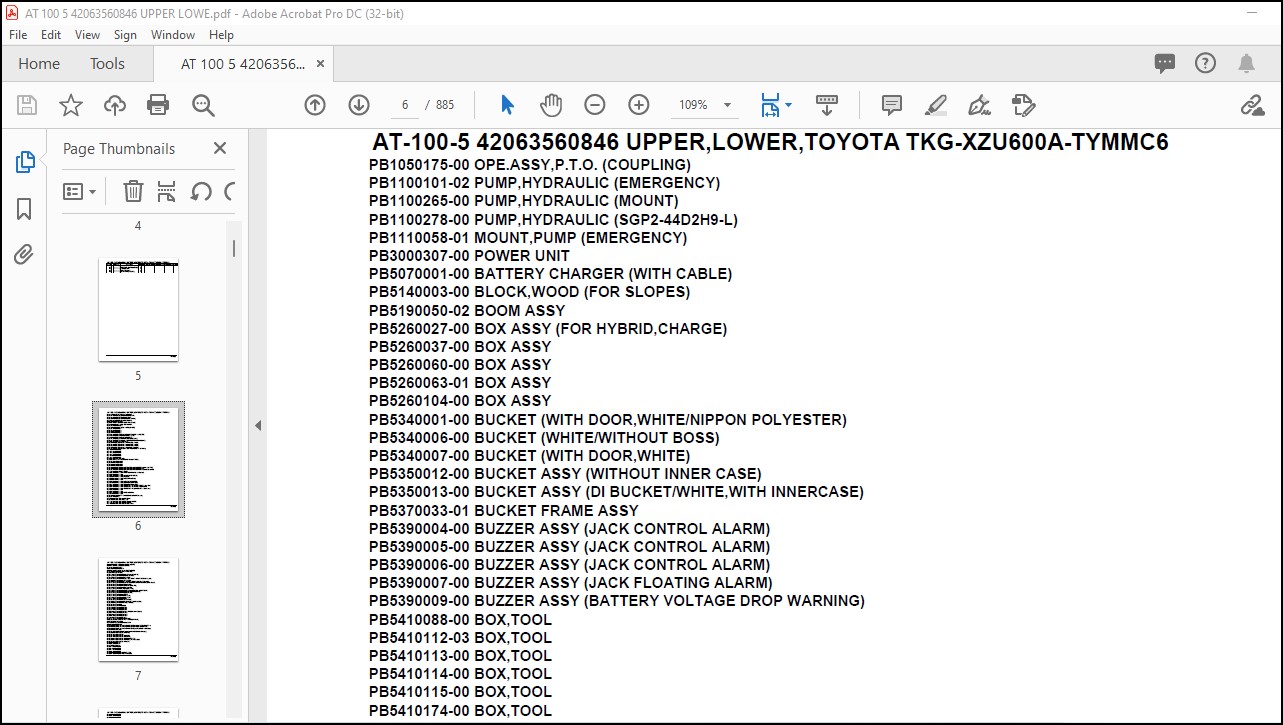Image resolution: width=1283 pixels, height=725 pixels.
Task: Collapse the navigation pane with the arrow
Action: (257, 426)
